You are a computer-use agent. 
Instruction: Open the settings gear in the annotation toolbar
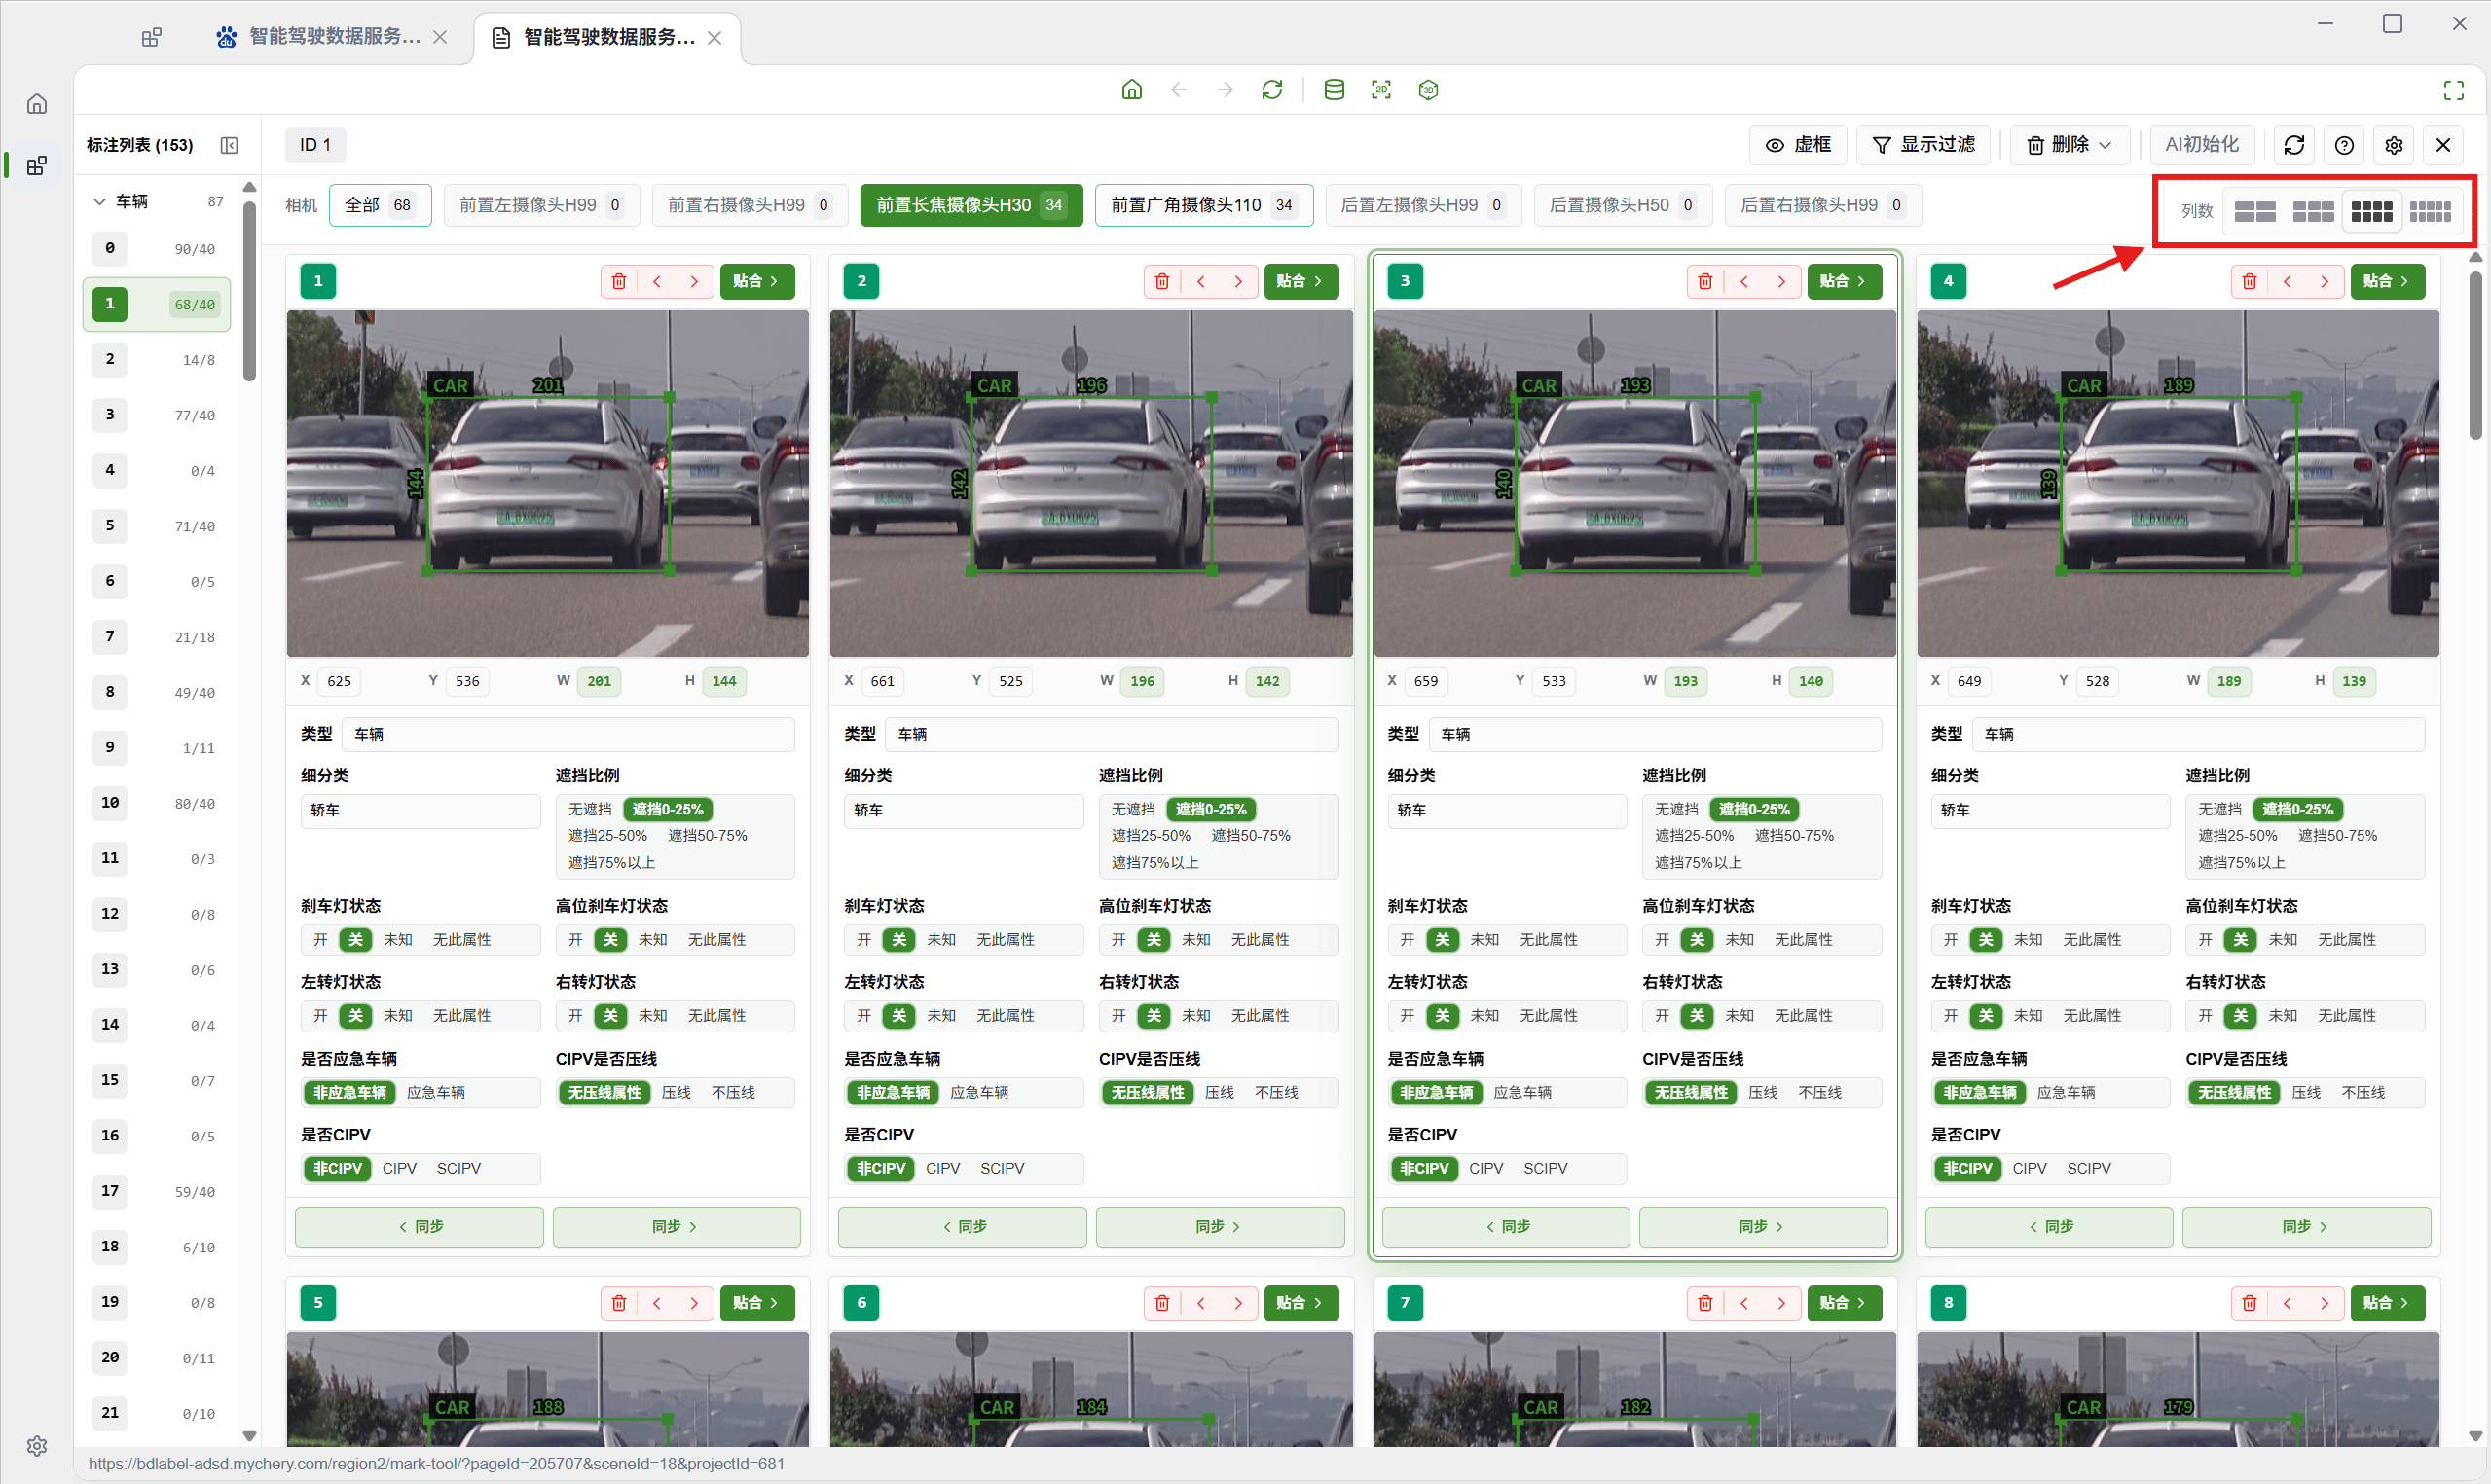tap(2394, 145)
